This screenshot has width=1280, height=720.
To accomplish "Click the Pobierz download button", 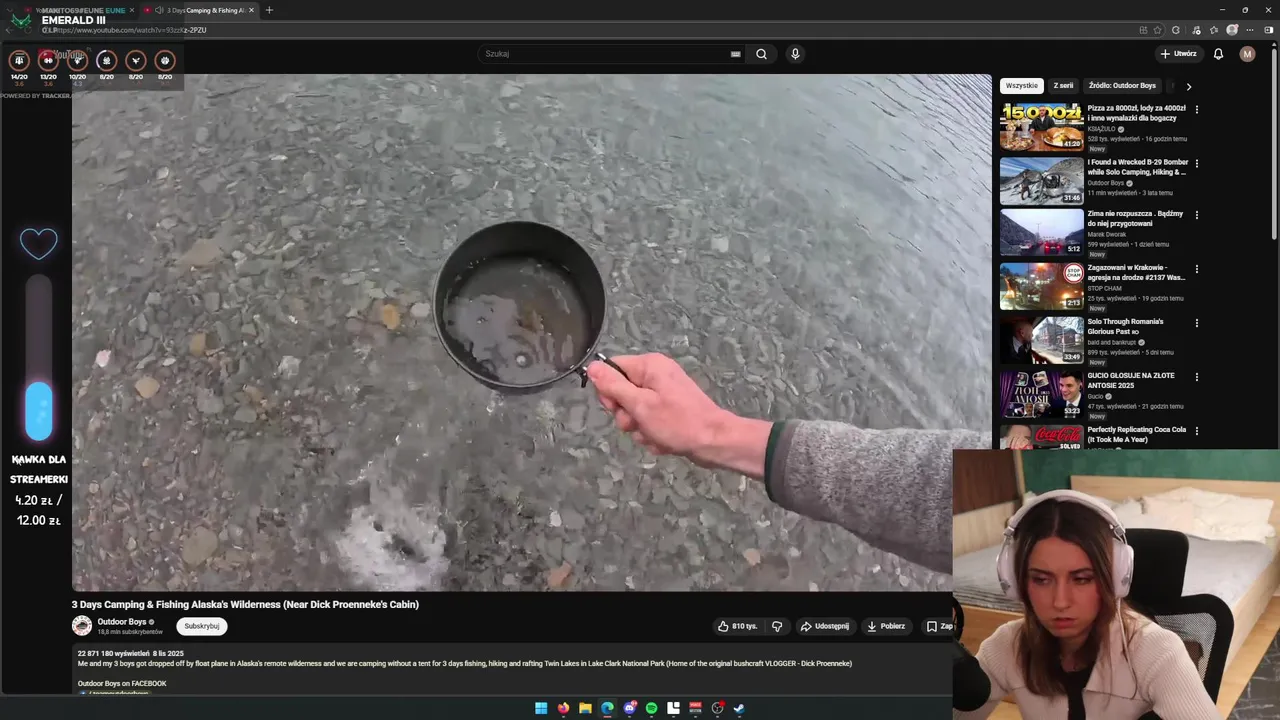I will (886, 626).
